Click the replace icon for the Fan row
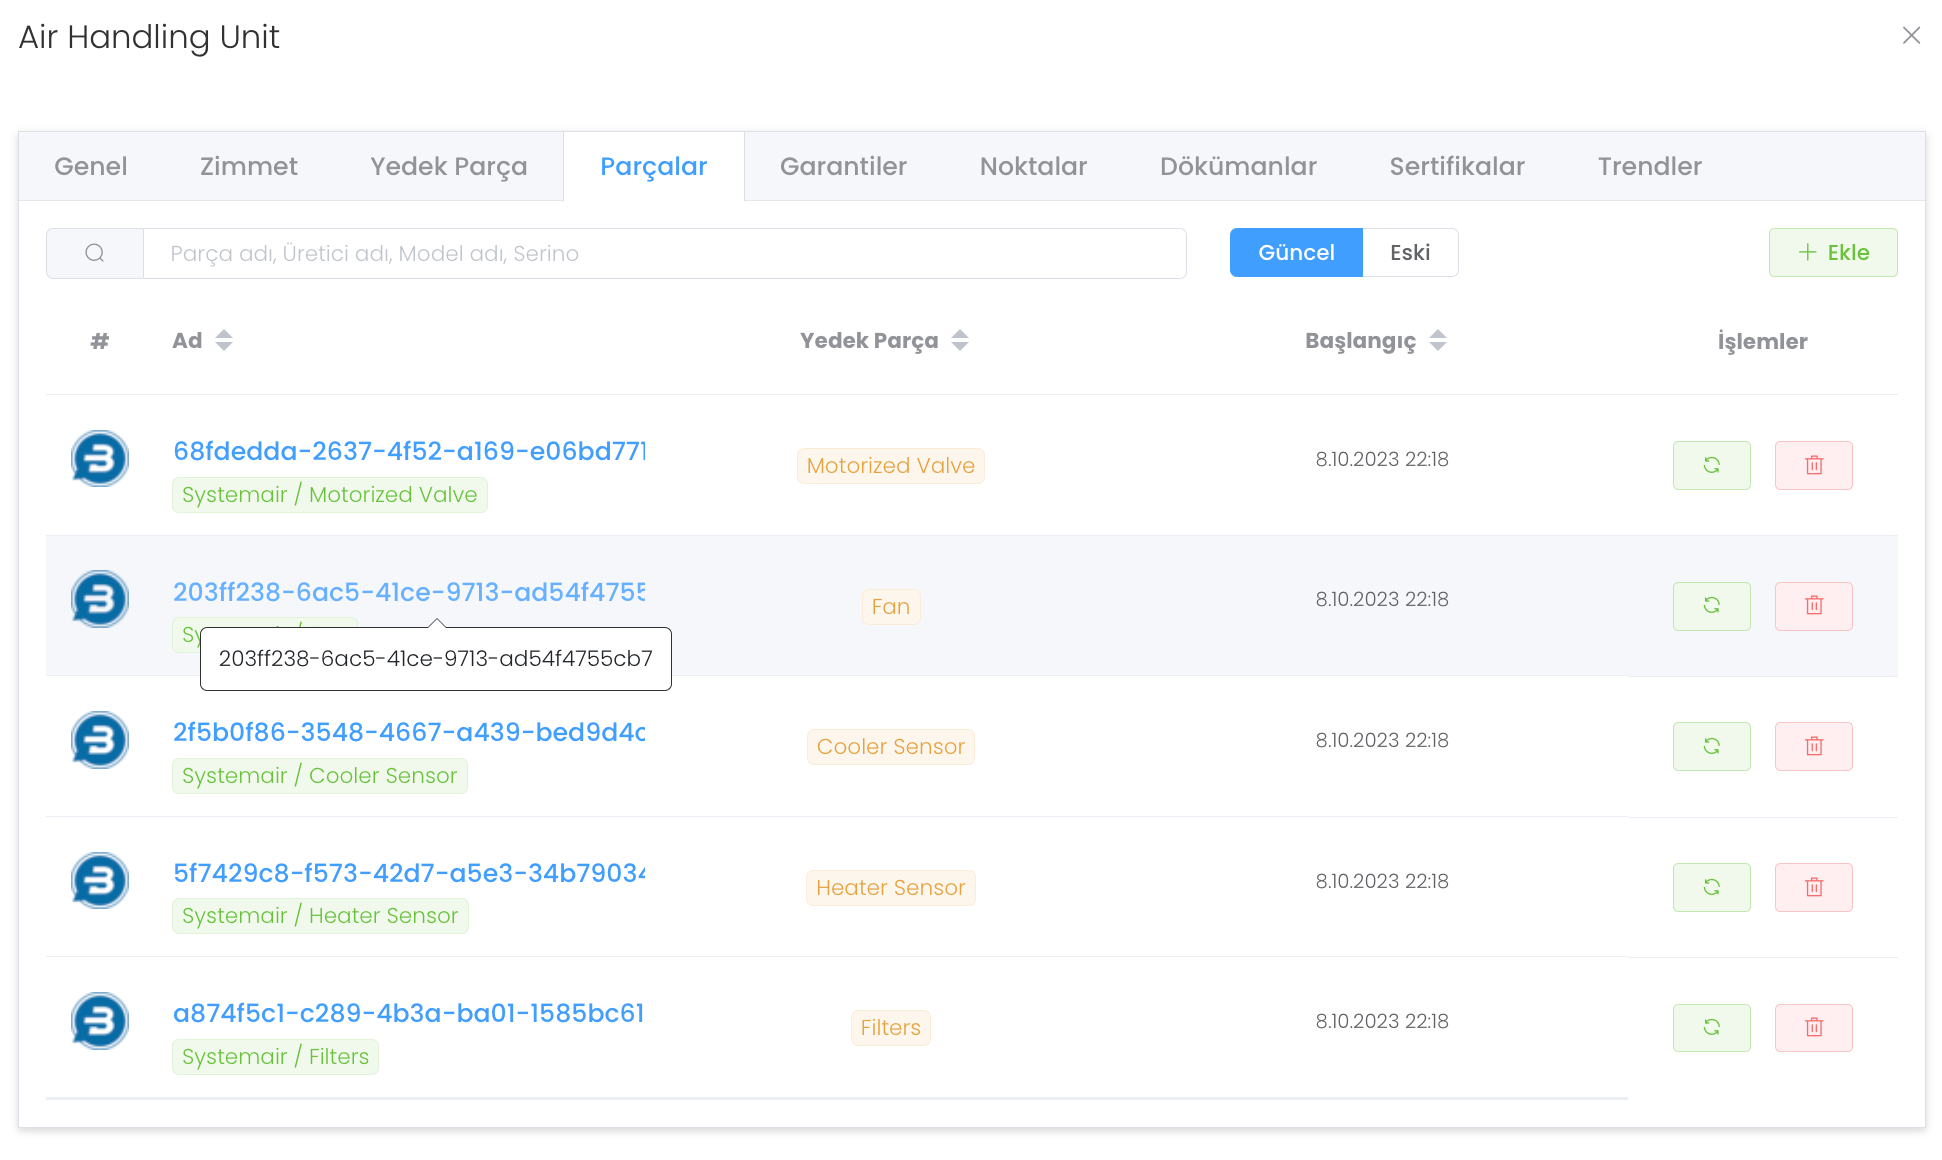1942x1160 pixels. (1711, 606)
